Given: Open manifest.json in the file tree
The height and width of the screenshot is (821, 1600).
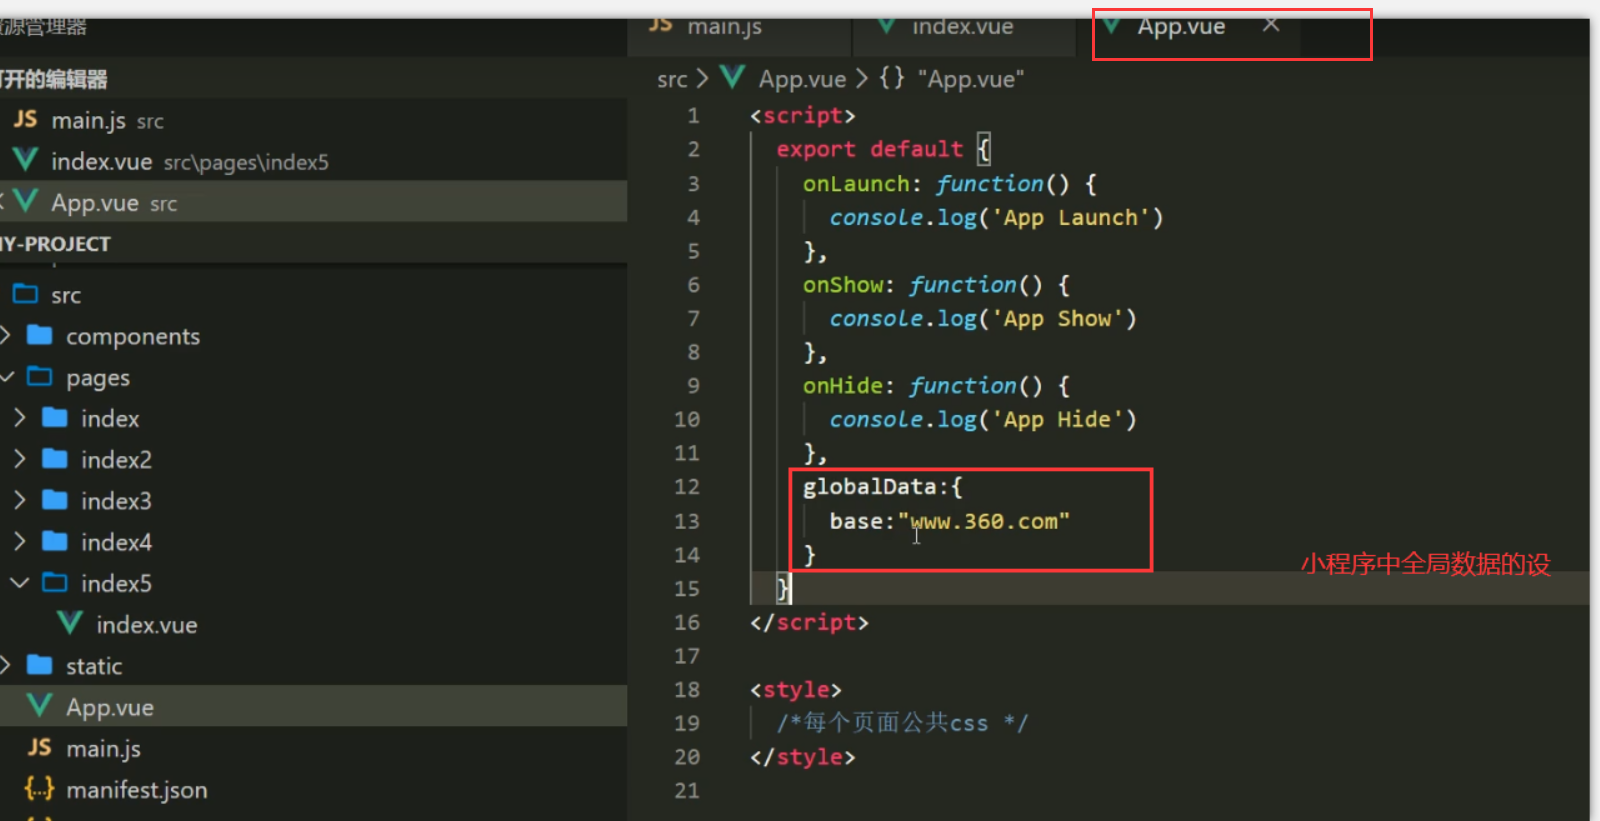Looking at the screenshot, I should (x=137, y=790).
